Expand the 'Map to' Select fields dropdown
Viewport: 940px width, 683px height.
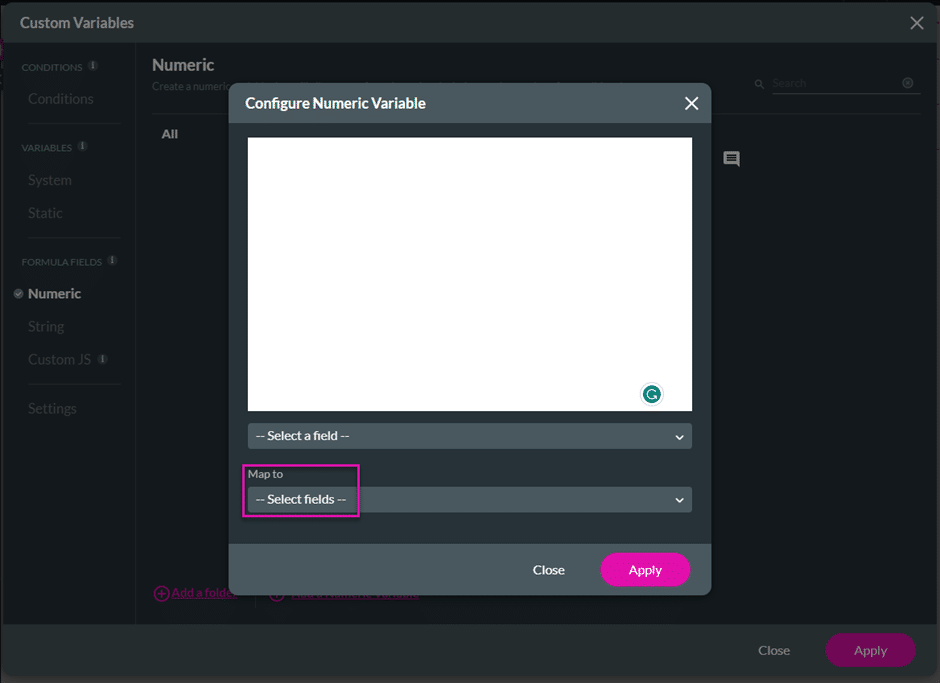click(x=469, y=500)
